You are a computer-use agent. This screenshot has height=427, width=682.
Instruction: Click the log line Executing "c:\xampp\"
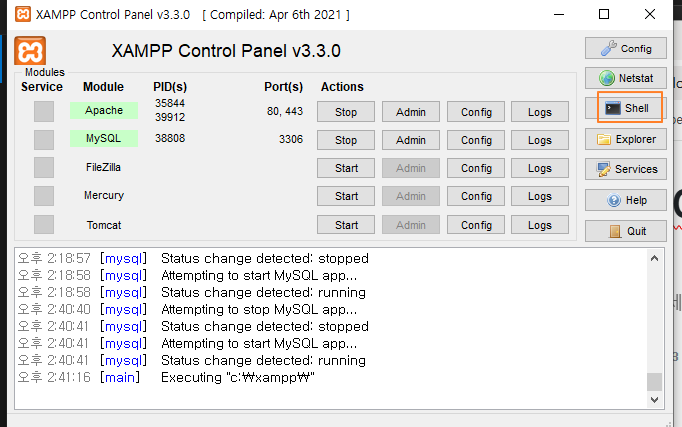click(237, 377)
